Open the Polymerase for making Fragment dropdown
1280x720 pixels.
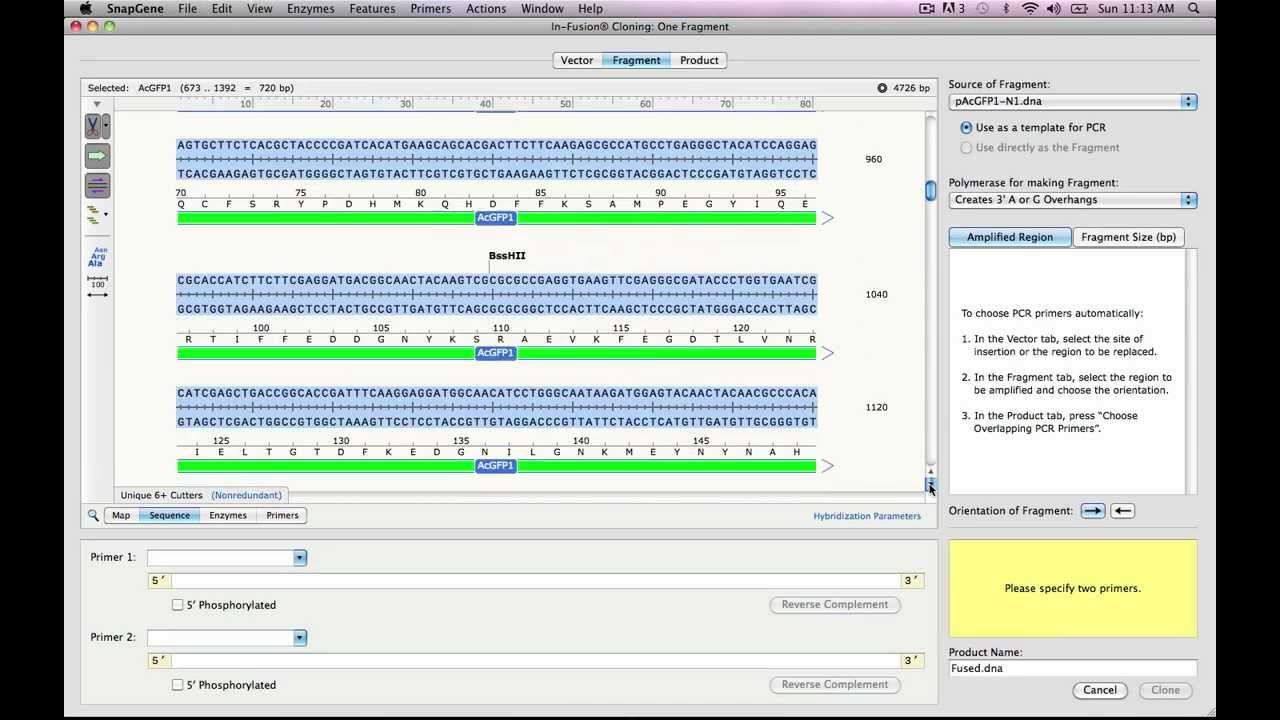pos(1072,200)
